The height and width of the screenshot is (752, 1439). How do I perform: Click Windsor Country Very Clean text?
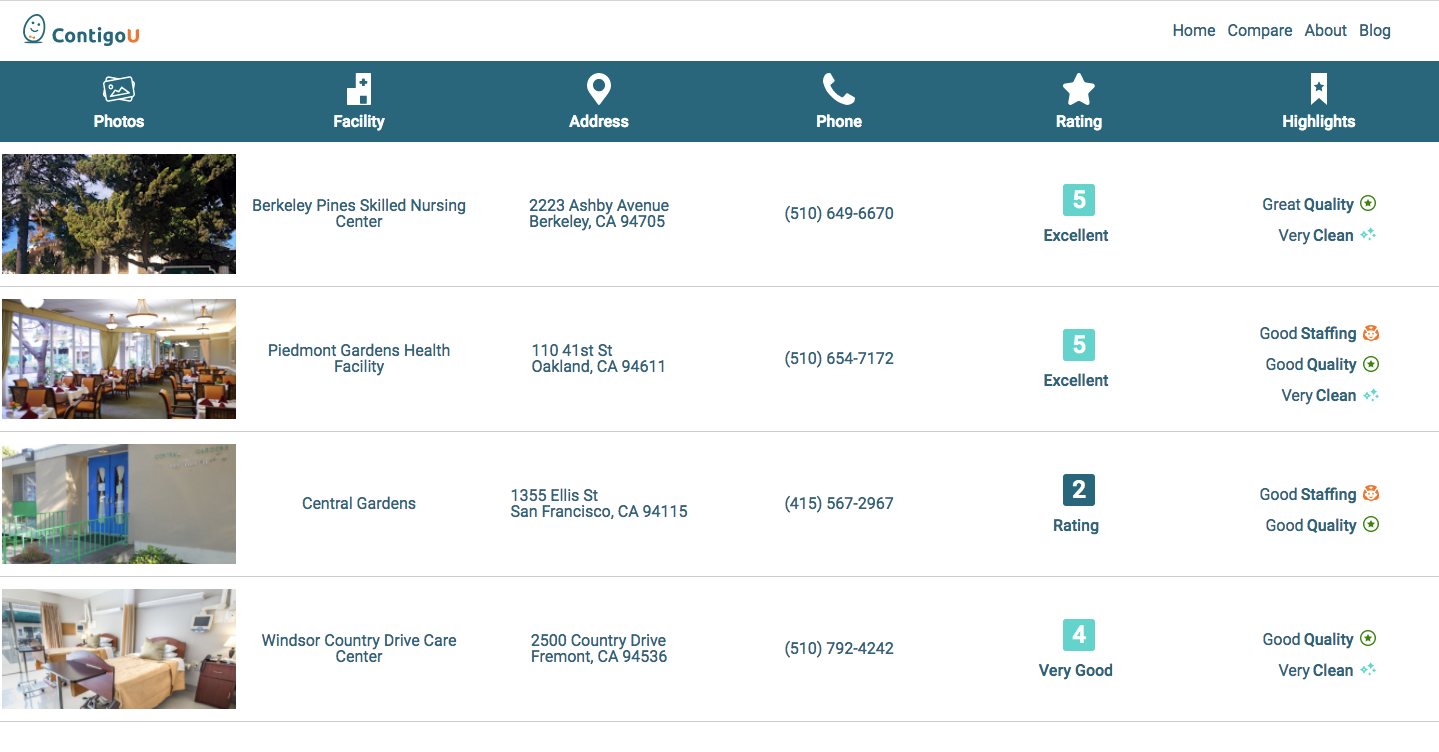(x=1316, y=670)
